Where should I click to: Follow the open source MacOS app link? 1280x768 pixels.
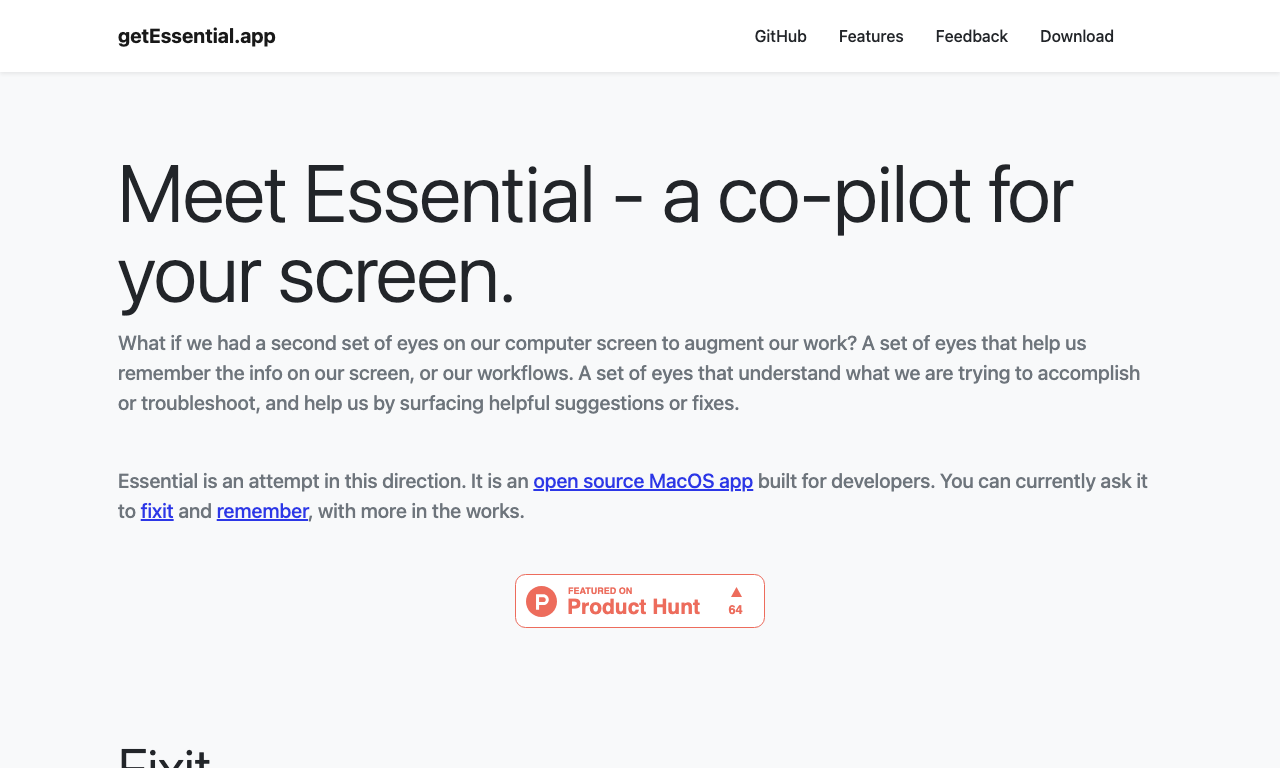643,481
